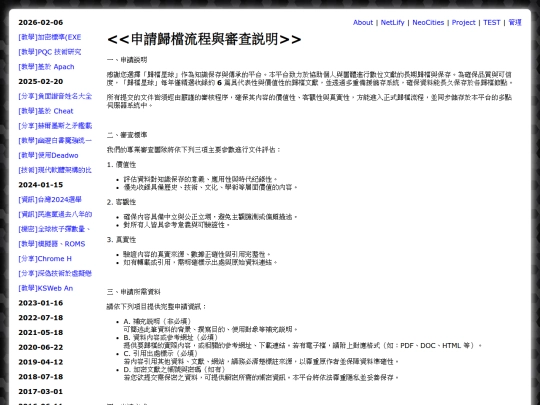Open the [教學] Deadwo article link
The height and width of the screenshot is (405, 540).
48,155
